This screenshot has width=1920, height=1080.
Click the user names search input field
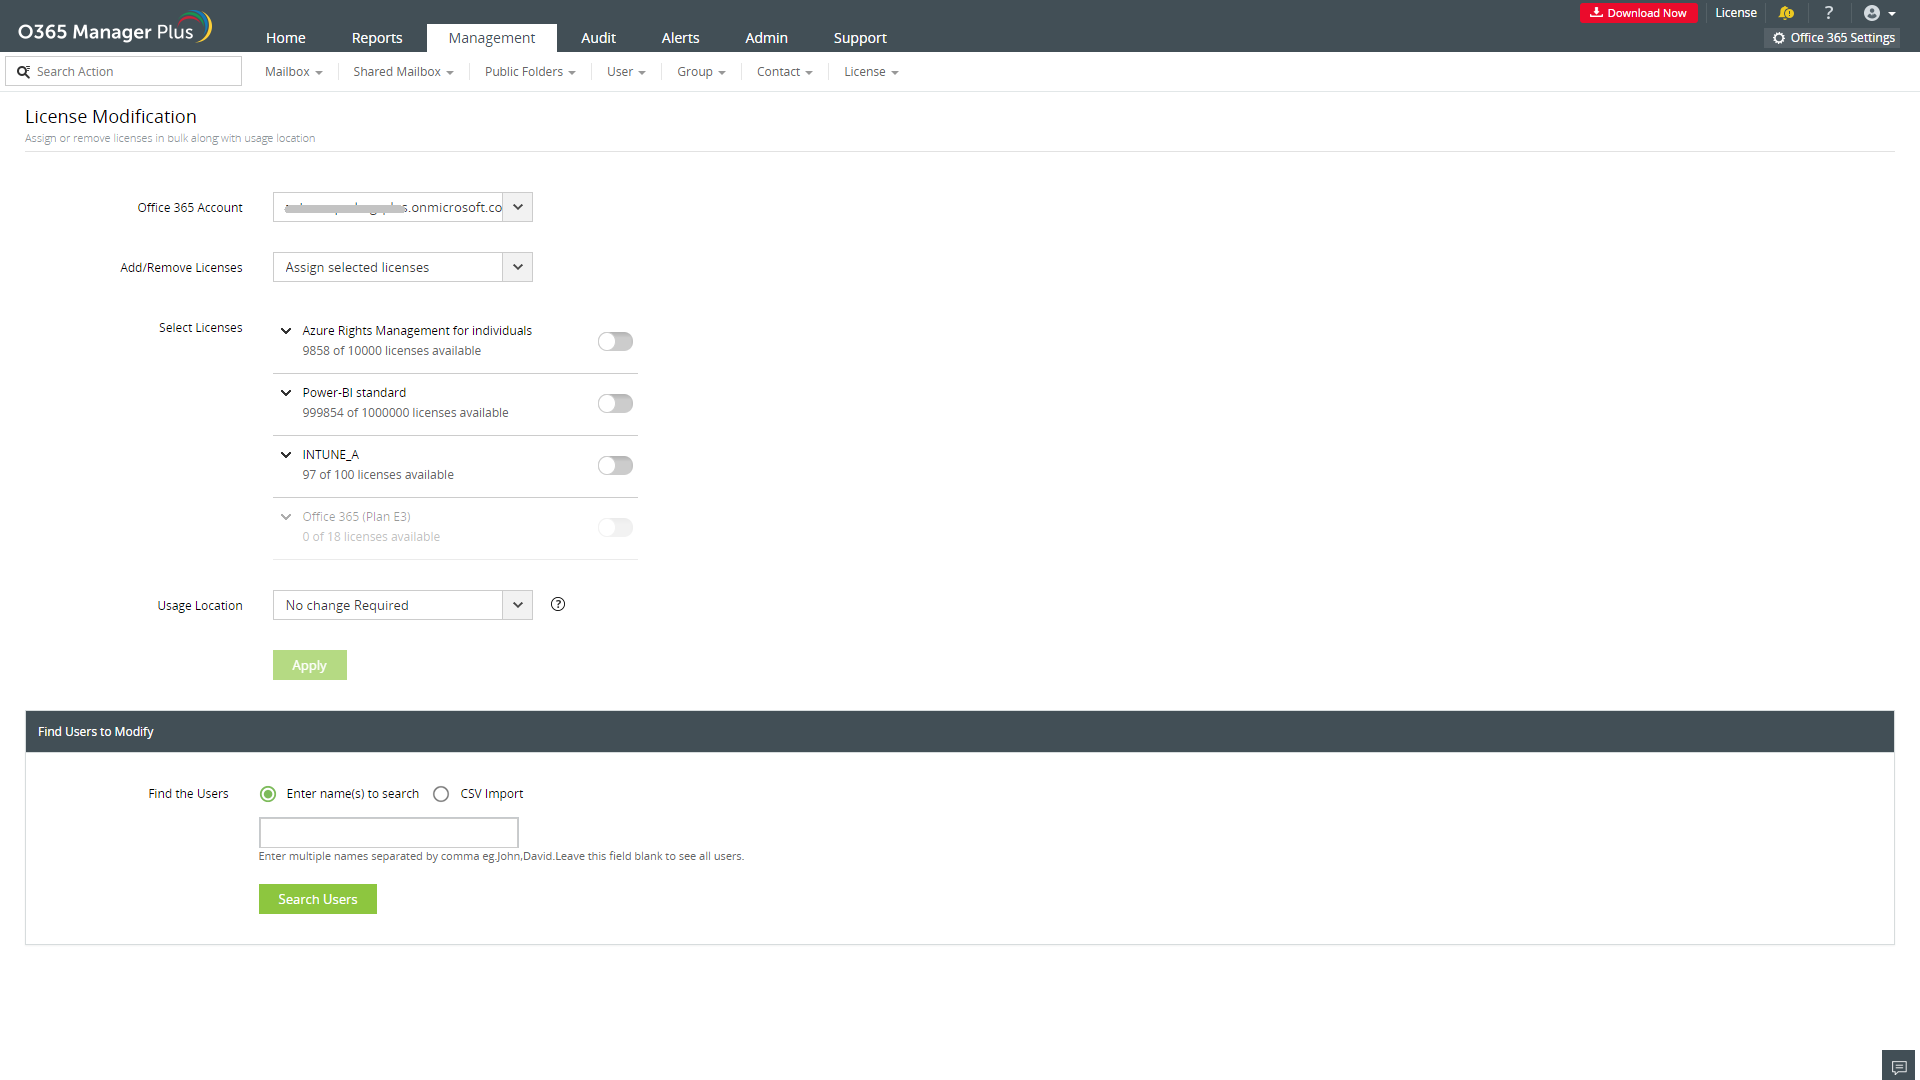click(388, 832)
